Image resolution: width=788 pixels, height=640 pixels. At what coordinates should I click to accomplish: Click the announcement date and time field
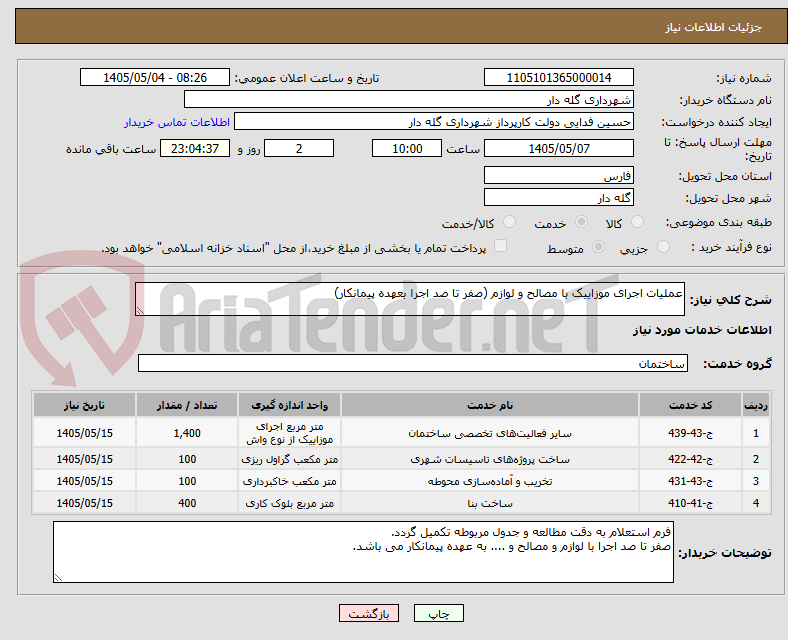click(155, 77)
